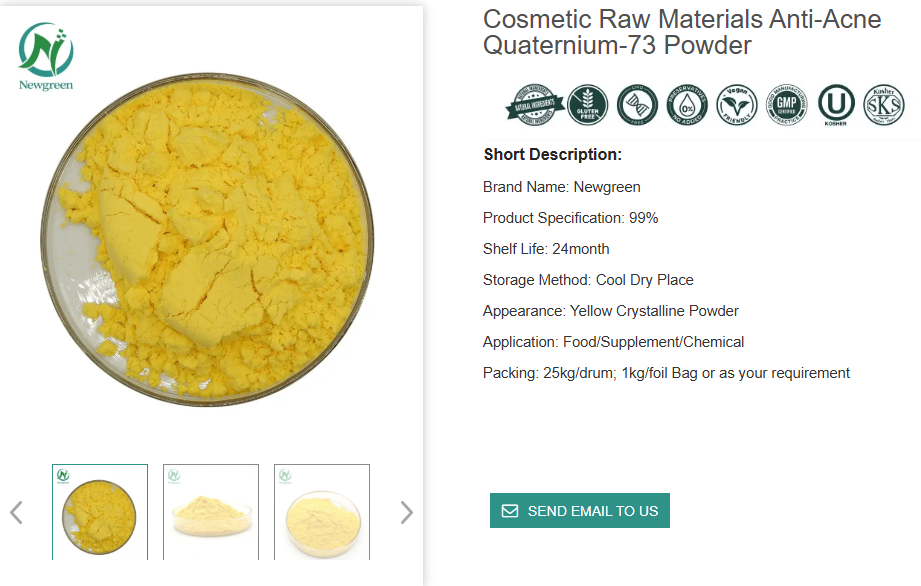Click the U Kosher certification badge
Viewport: 921px width, 586px height.
tap(836, 105)
